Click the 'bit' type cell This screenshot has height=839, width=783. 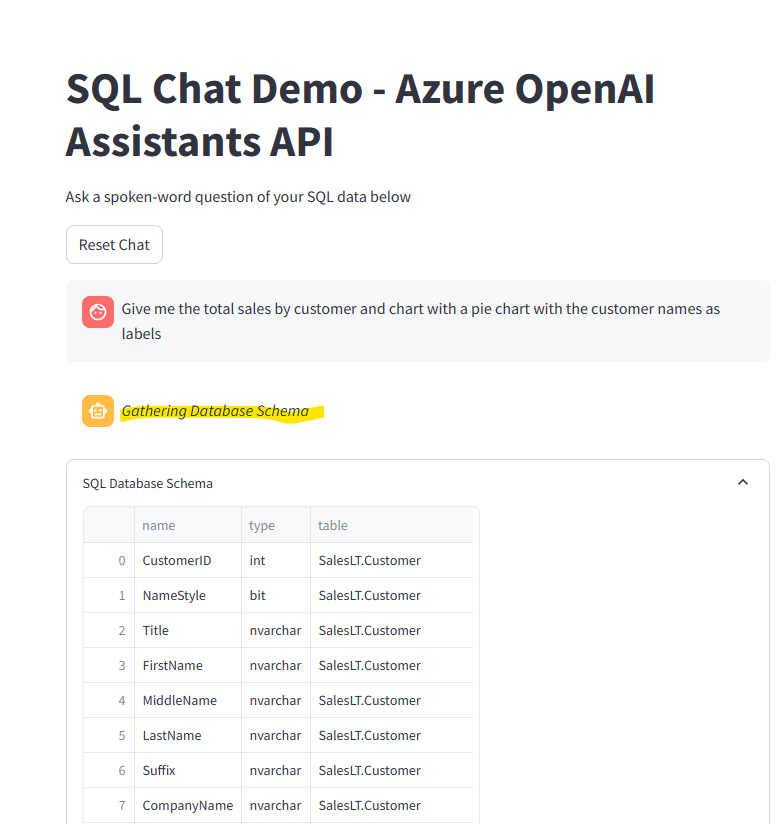(x=276, y=595)
